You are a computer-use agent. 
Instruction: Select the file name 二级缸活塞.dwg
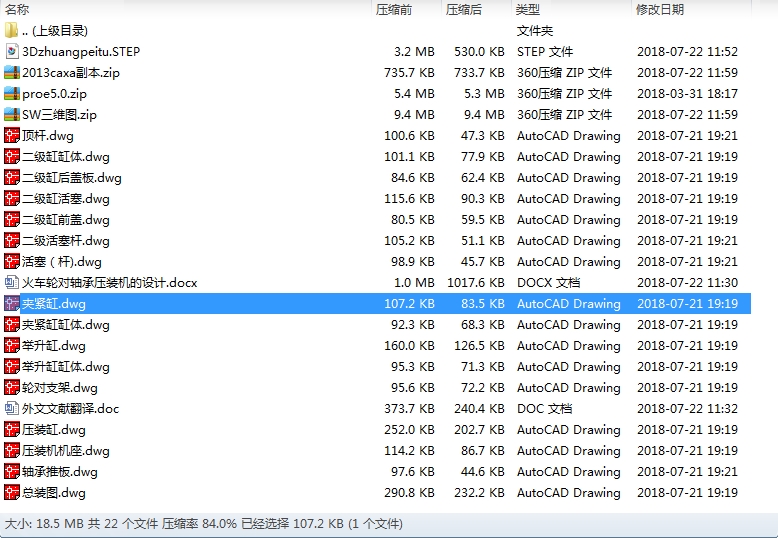(66, 199)
